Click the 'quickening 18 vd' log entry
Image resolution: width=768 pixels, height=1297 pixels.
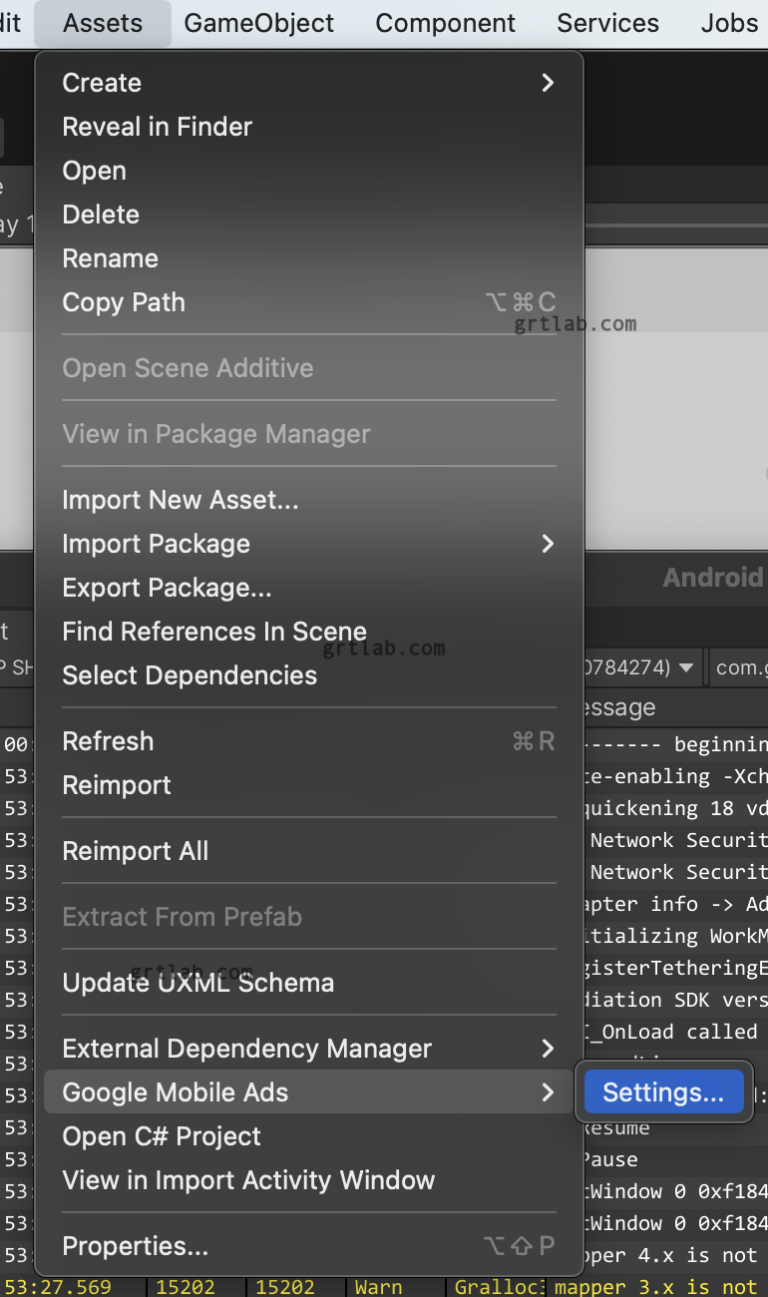tap(675, 808)
